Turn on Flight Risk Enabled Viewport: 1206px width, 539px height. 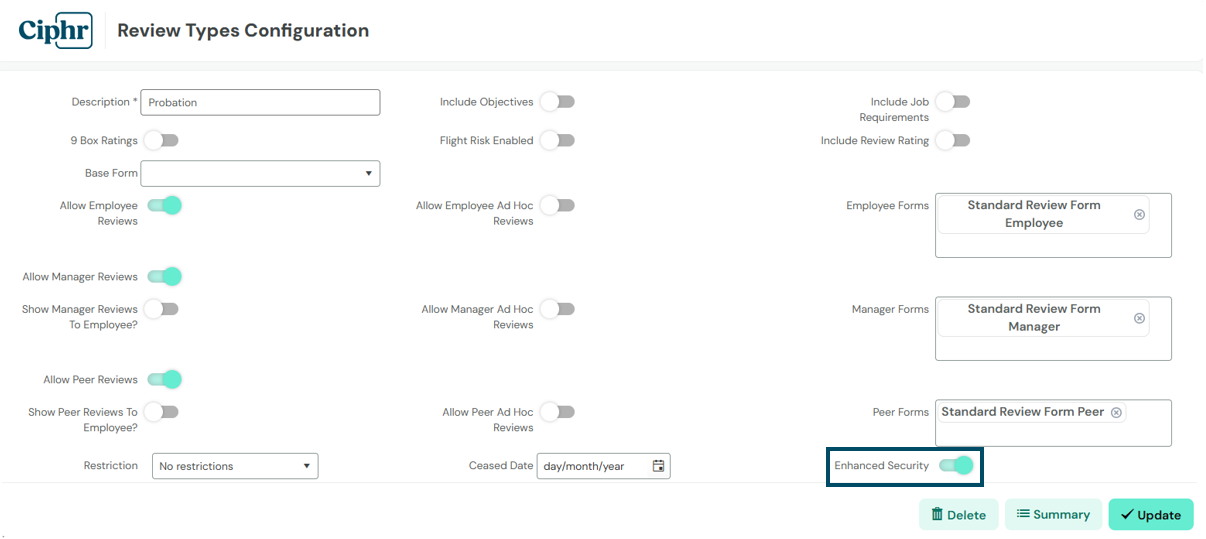pos(557,140)
